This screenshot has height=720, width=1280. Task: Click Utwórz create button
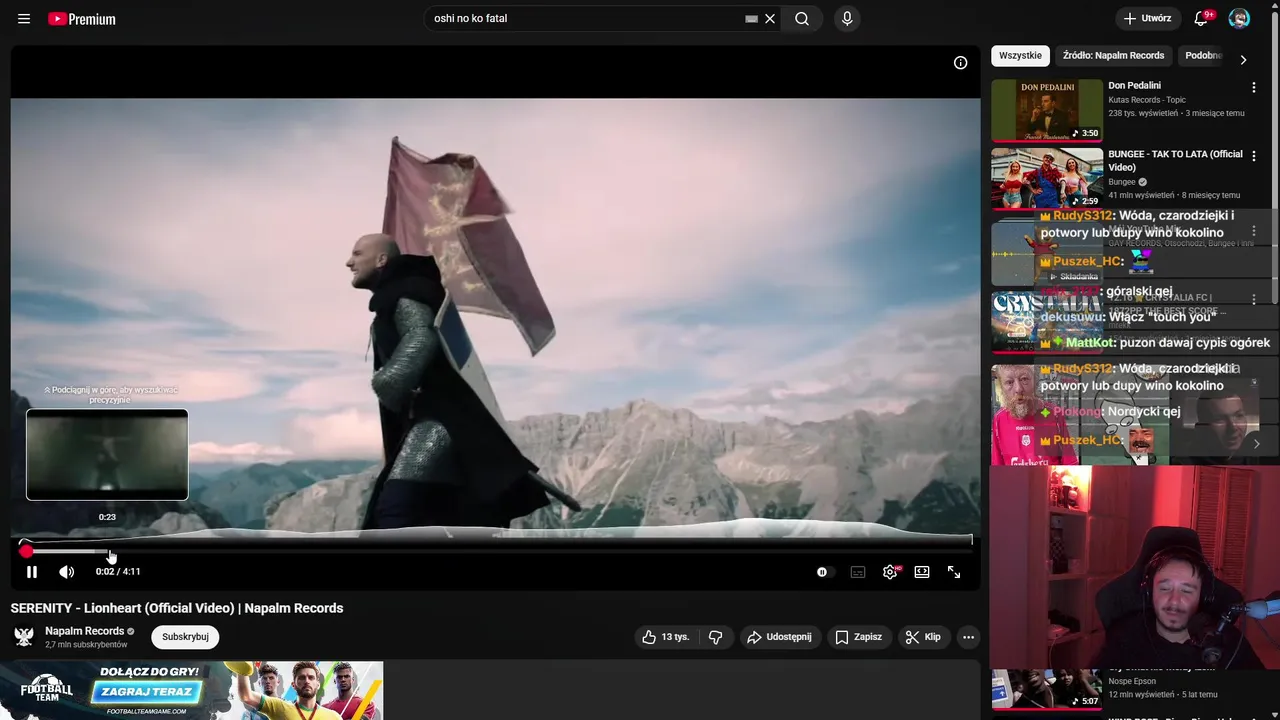click(1147, 19)
